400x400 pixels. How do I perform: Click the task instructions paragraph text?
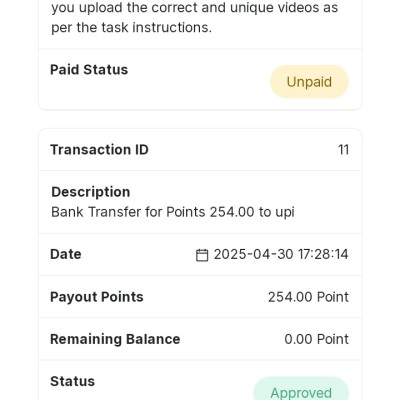click(195, 17)
